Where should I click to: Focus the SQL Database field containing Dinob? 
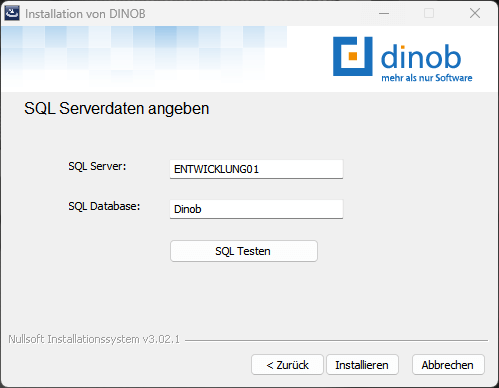pos(256,209)
